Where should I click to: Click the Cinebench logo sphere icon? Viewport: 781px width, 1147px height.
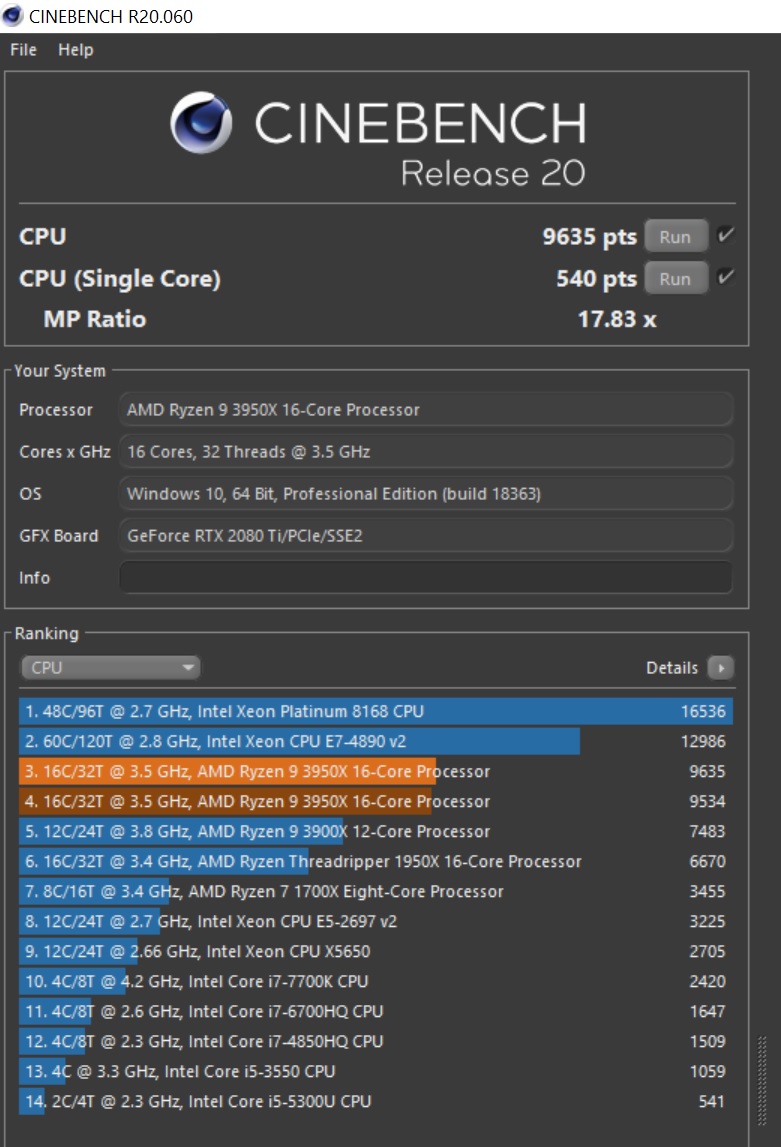(x=201, y=122)
